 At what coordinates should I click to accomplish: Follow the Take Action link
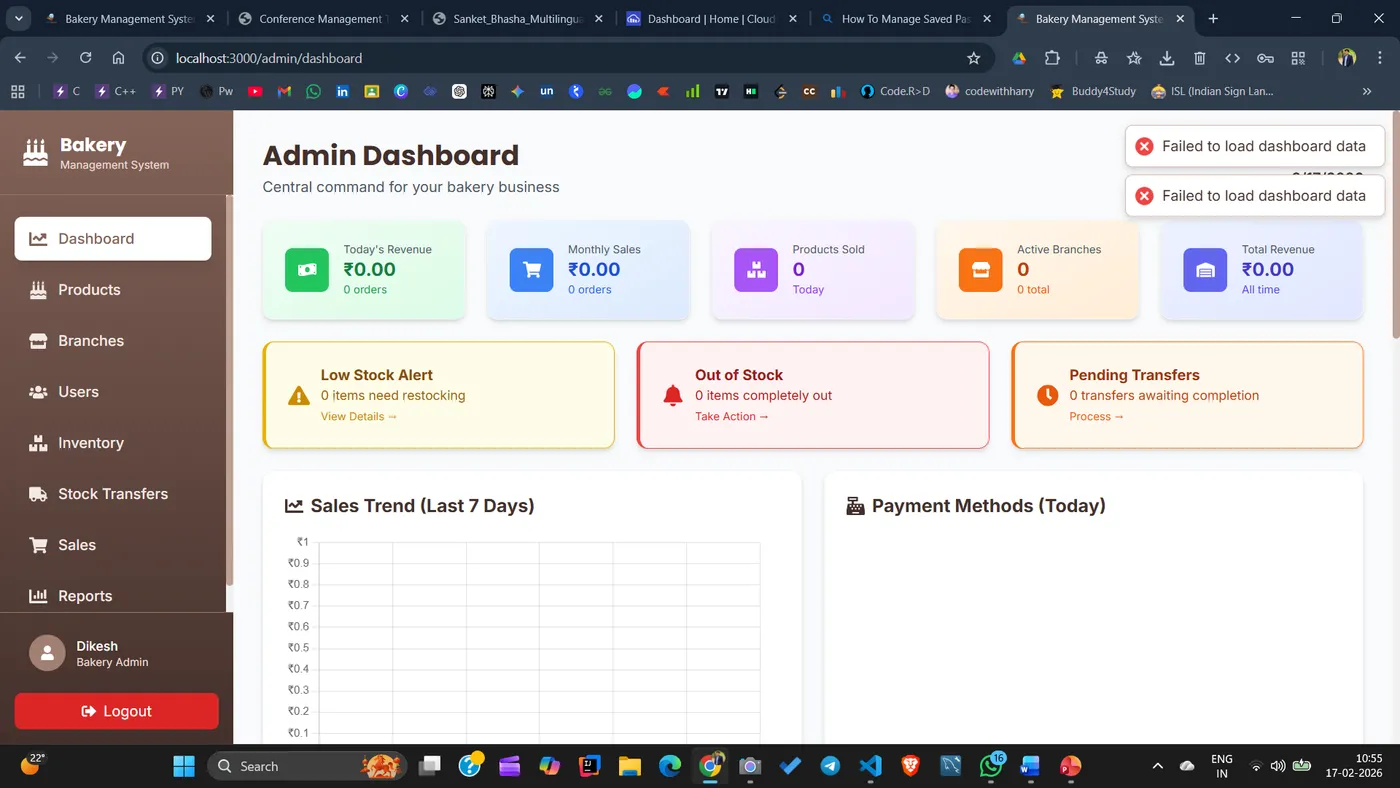[x=732, y=416]
